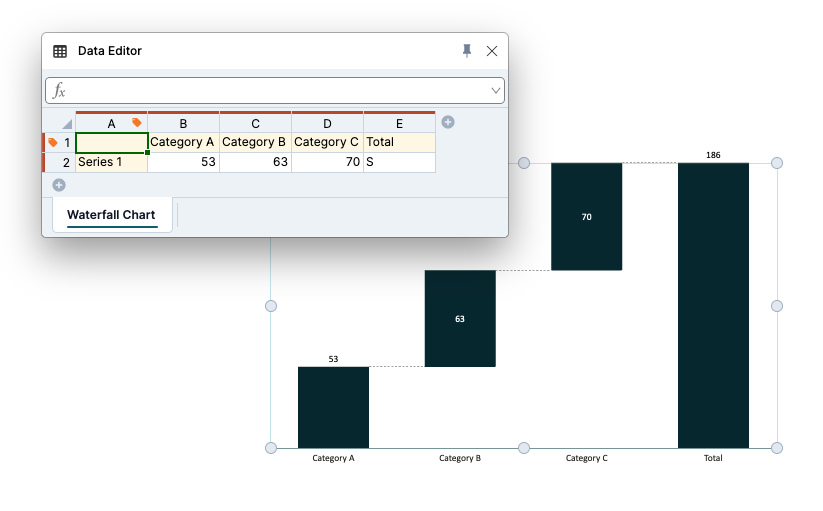This screenshot has width=823, height=511.
Task: Pin the Data Editor window
Action: (467, 51)
